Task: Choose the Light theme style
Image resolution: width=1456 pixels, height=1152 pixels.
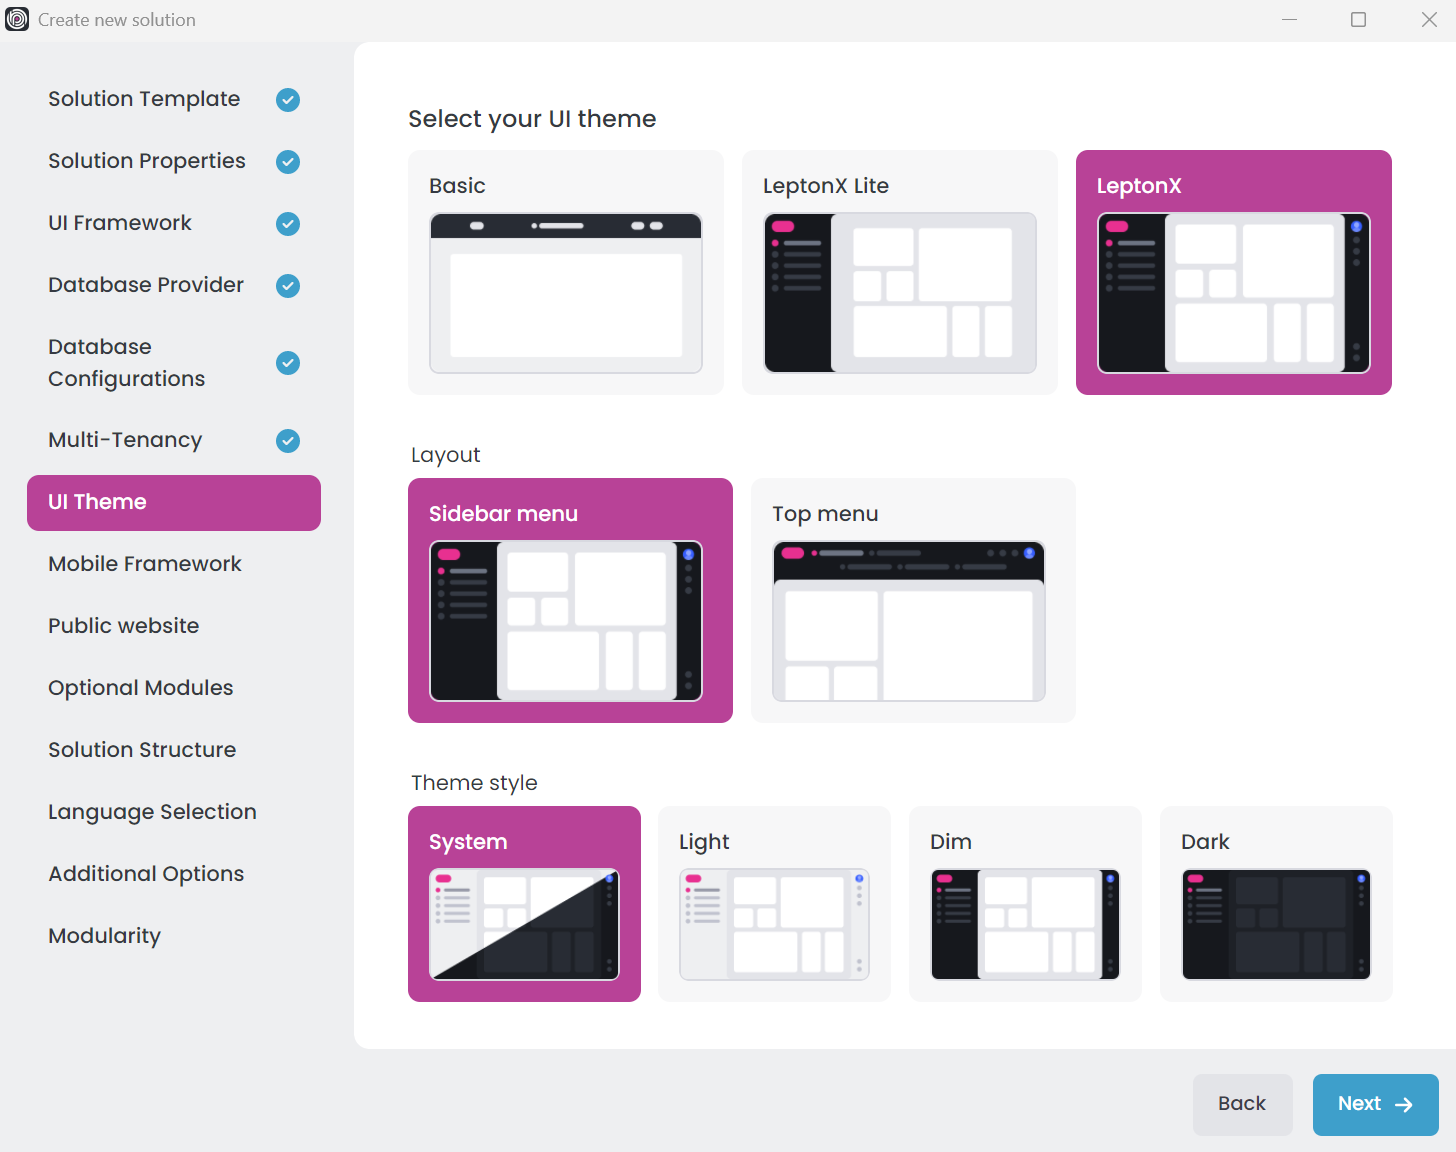Action: (x=774, y=904)
